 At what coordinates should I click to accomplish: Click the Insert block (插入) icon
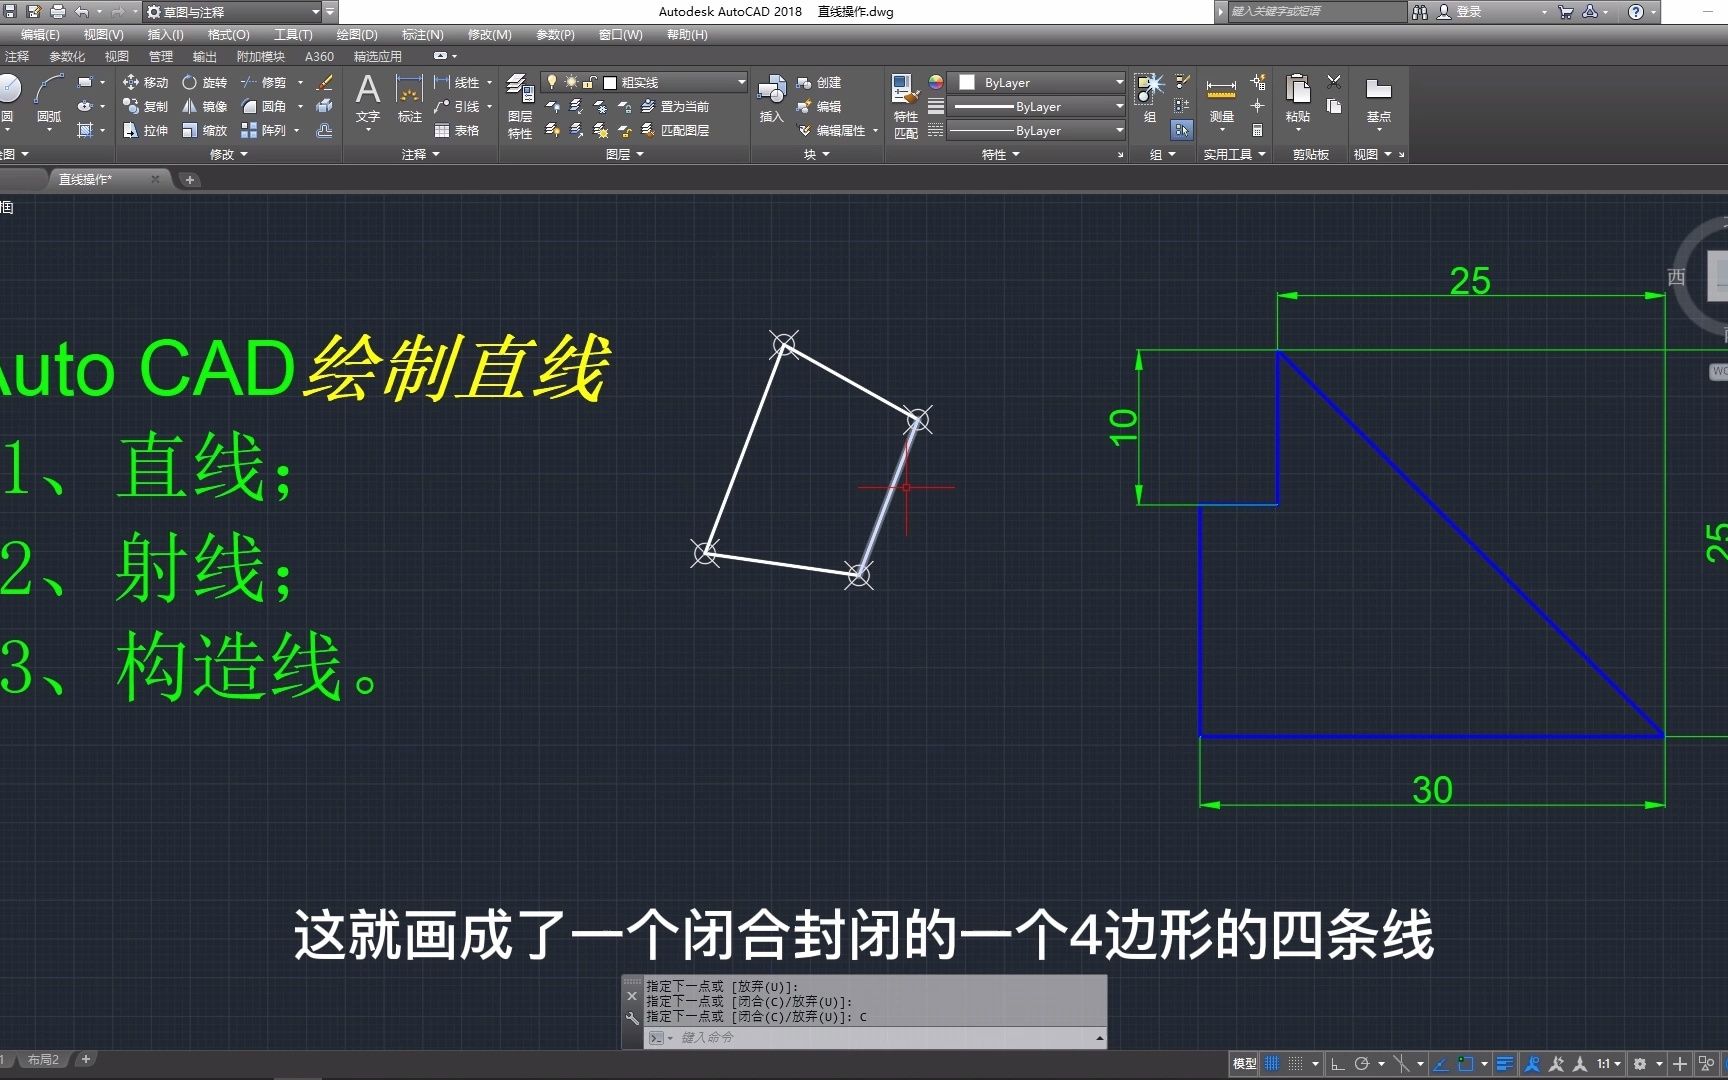pos(771,97)
